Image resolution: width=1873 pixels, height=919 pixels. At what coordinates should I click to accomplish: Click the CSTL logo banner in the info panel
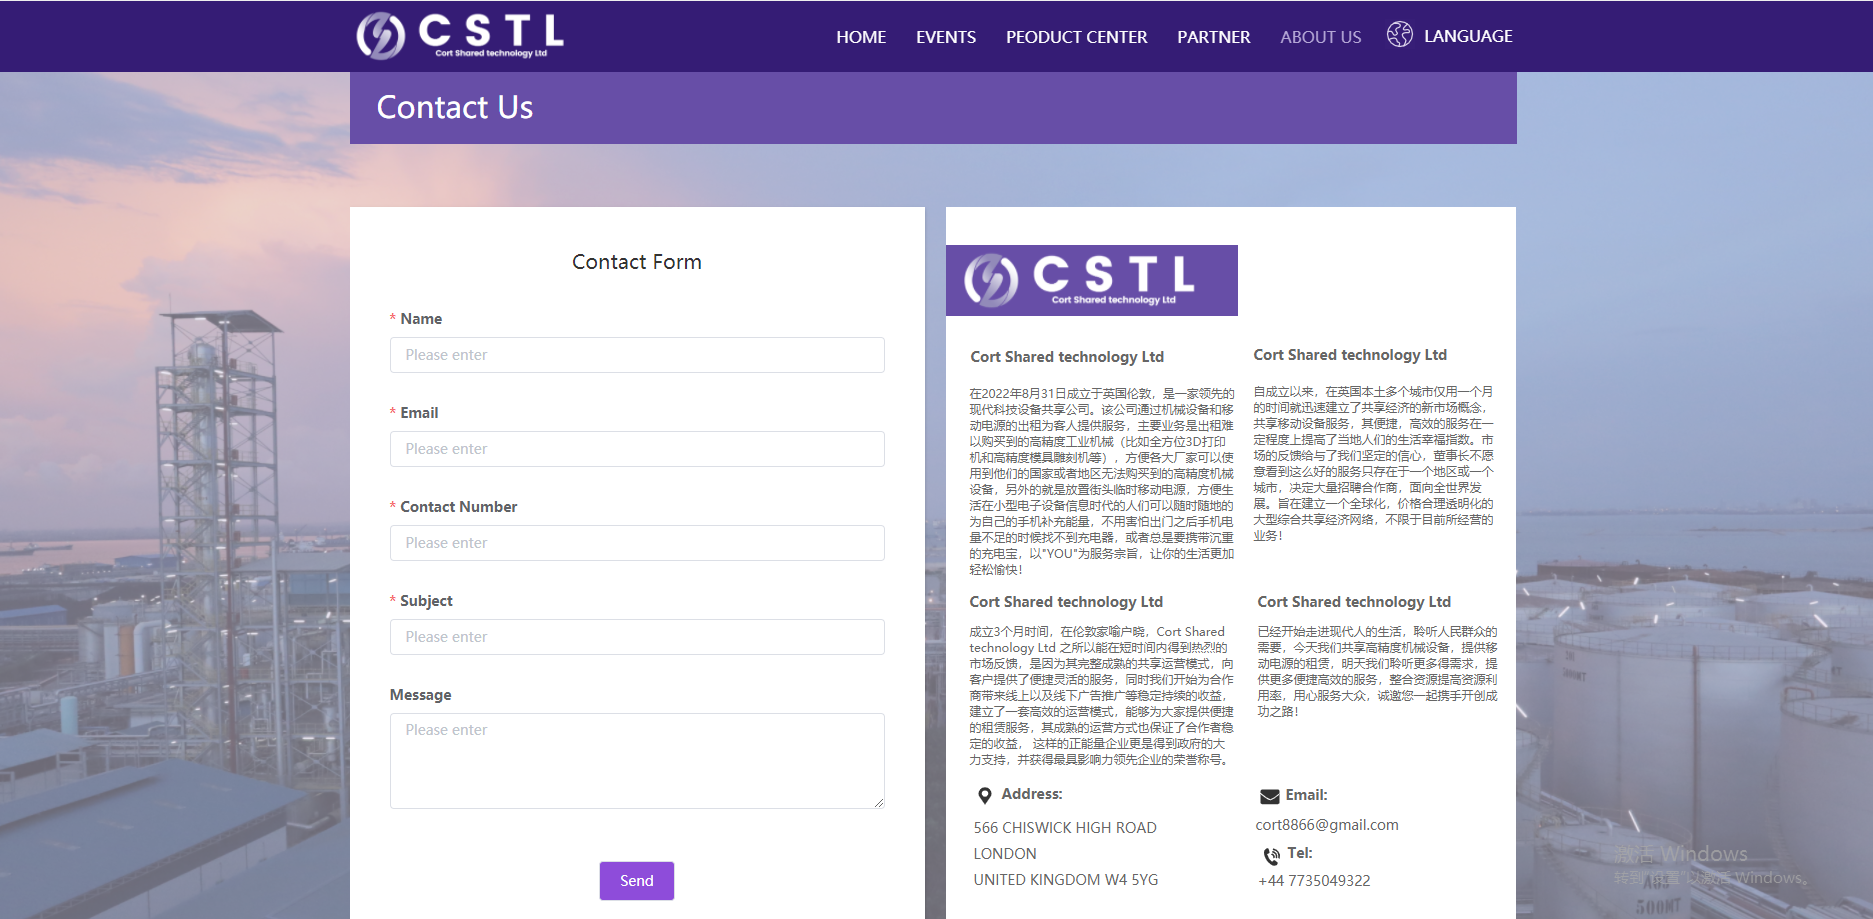(1091, 281)
